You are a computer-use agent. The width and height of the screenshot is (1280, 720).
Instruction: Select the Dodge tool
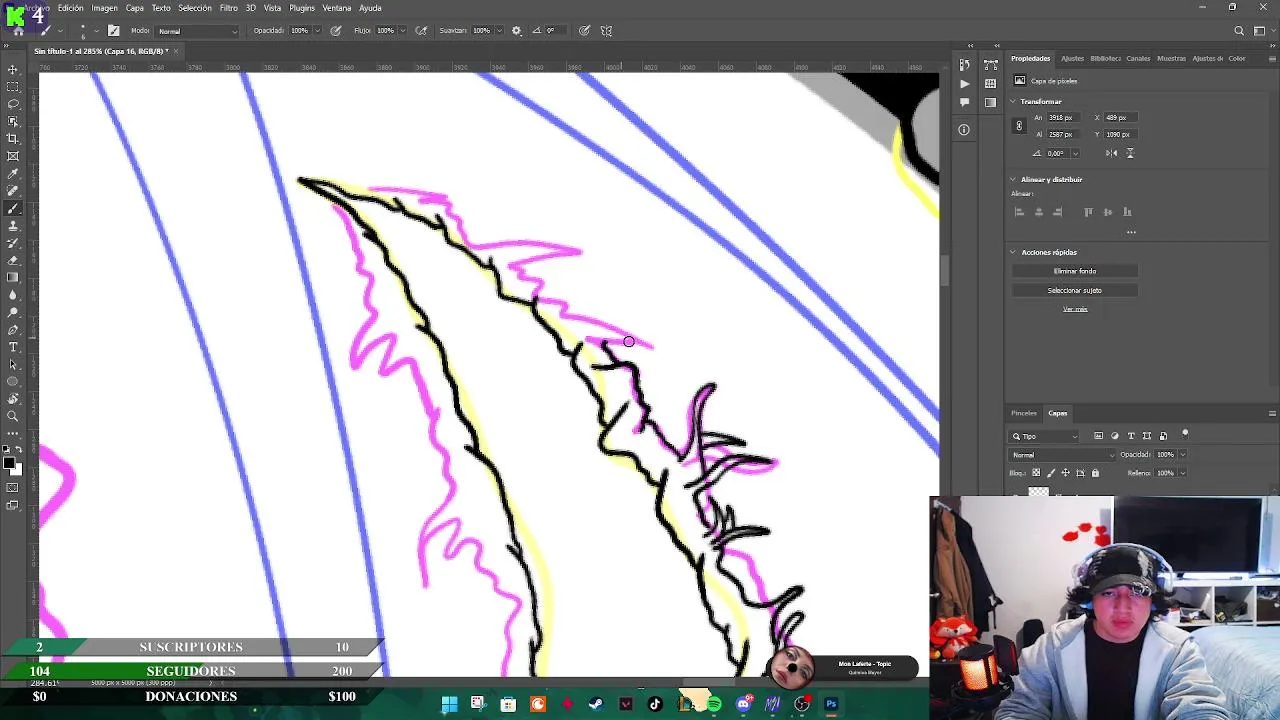coord(13,312)
